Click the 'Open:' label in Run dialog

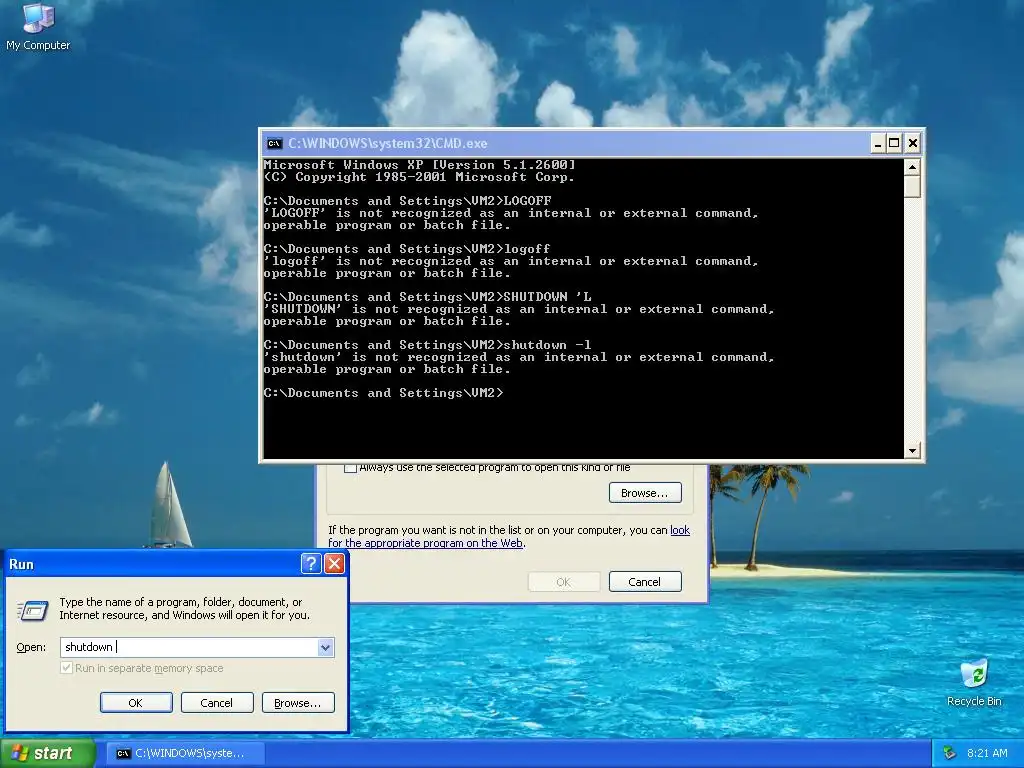(31, 647)
